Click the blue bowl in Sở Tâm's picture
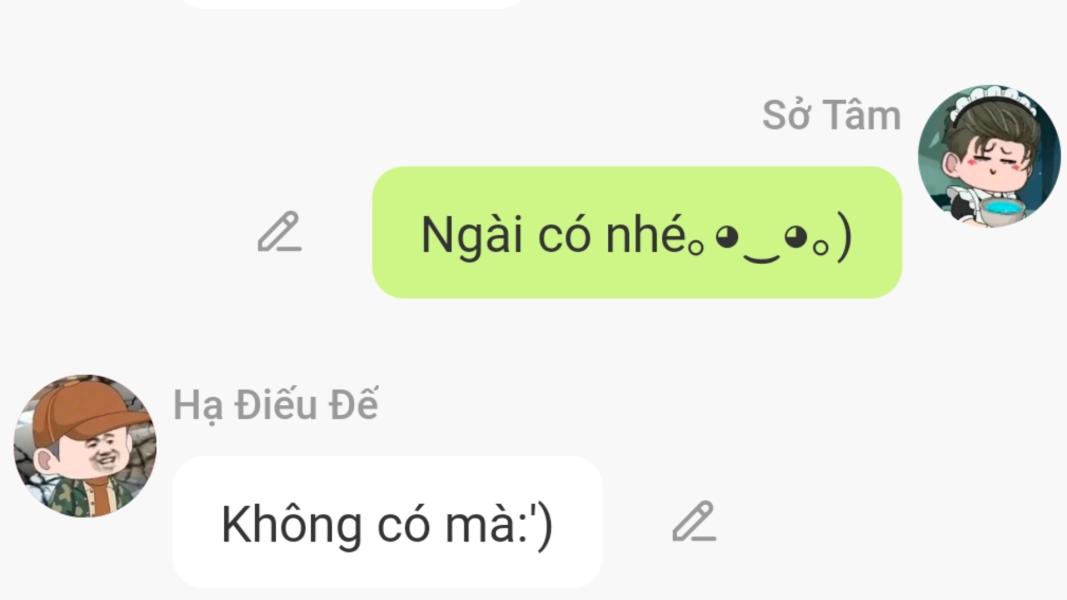Viewport: 1067px width, 600px height. (1003, 205)
